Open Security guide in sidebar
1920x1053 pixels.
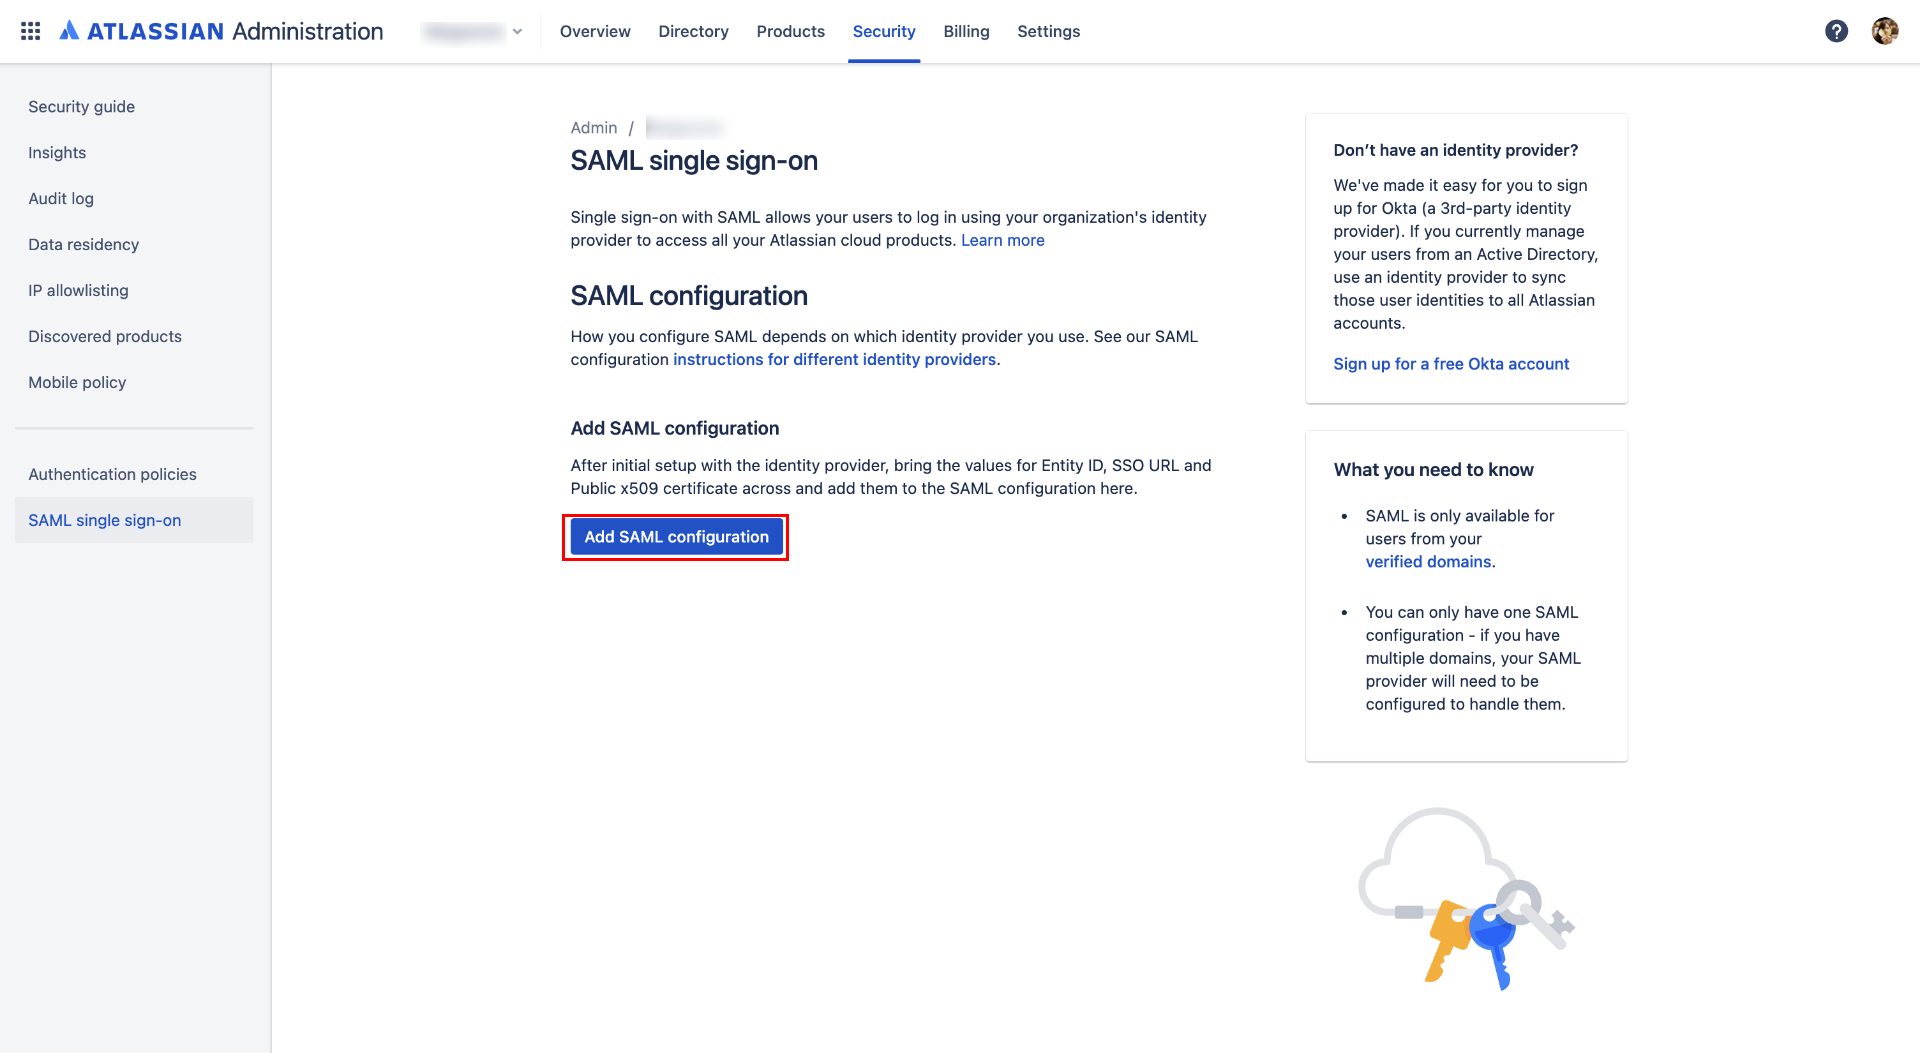(x=134, y=107)
